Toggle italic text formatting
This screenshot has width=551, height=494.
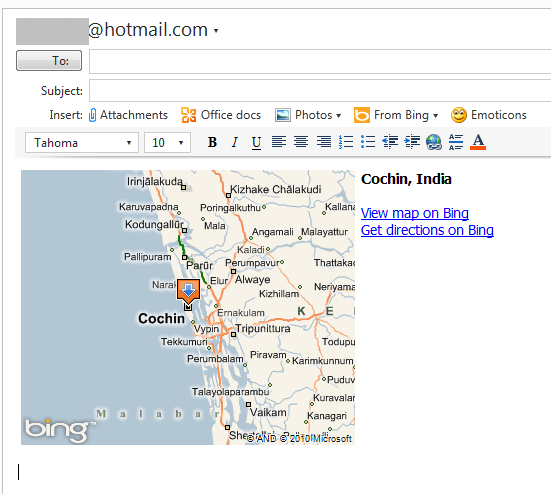pyautogui.click(x=235, y=142)
